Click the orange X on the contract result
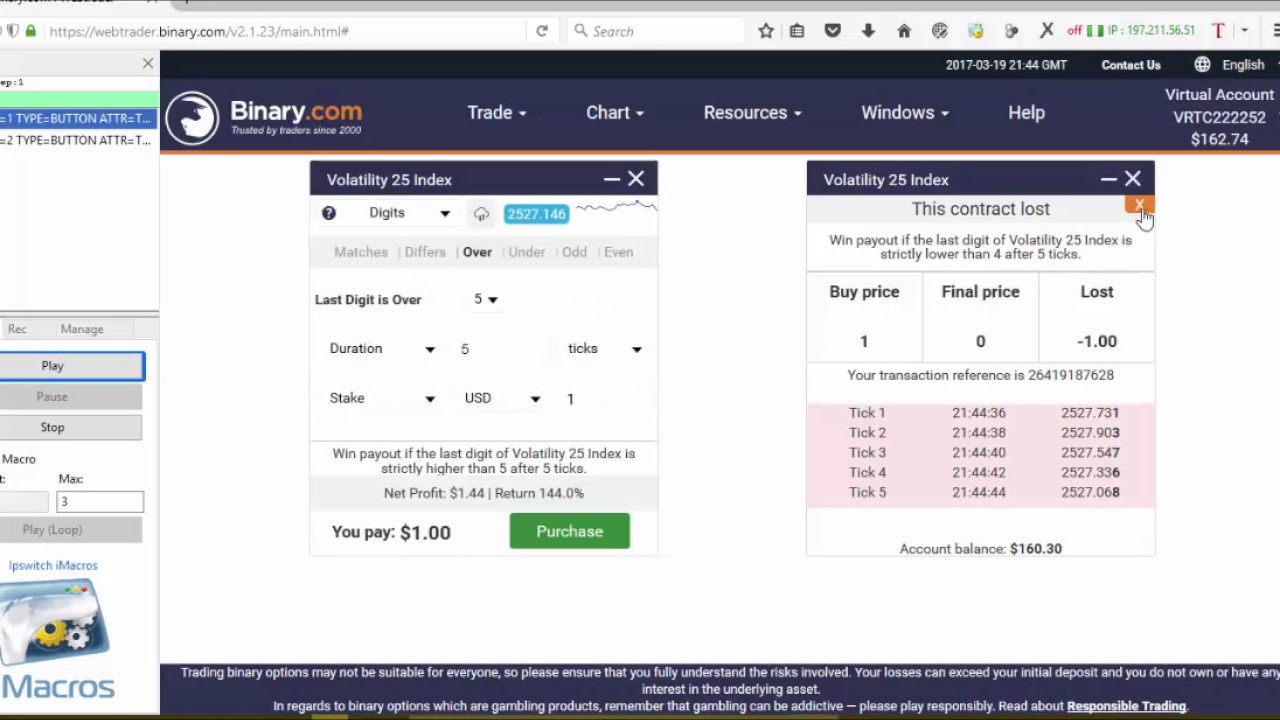 tap(1139, 205)
